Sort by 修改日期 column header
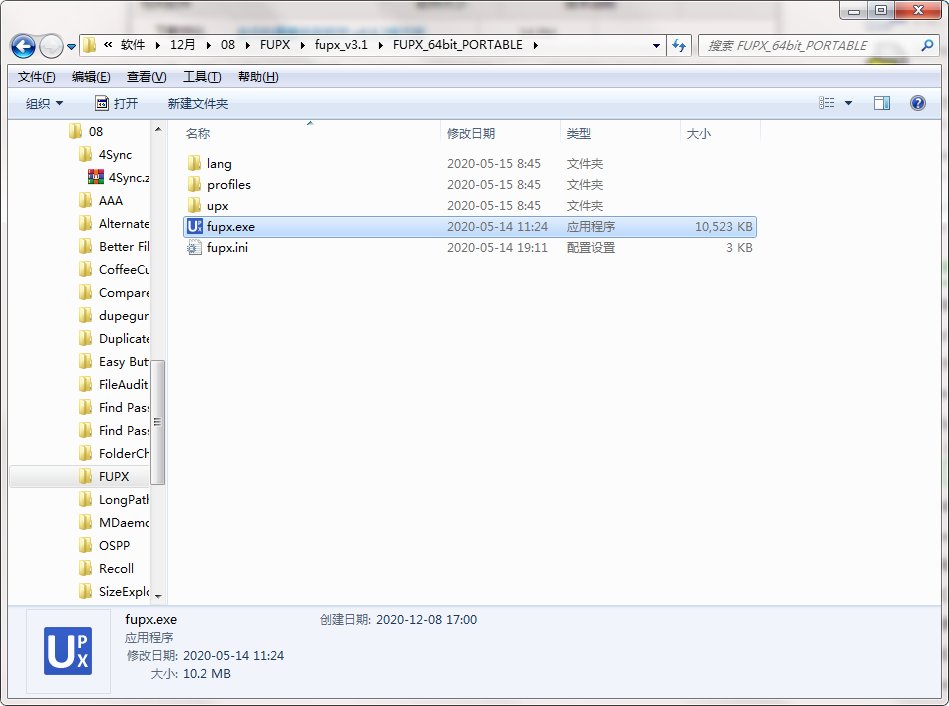Viewport: 949px width, 706px height. tap(471, 133)
